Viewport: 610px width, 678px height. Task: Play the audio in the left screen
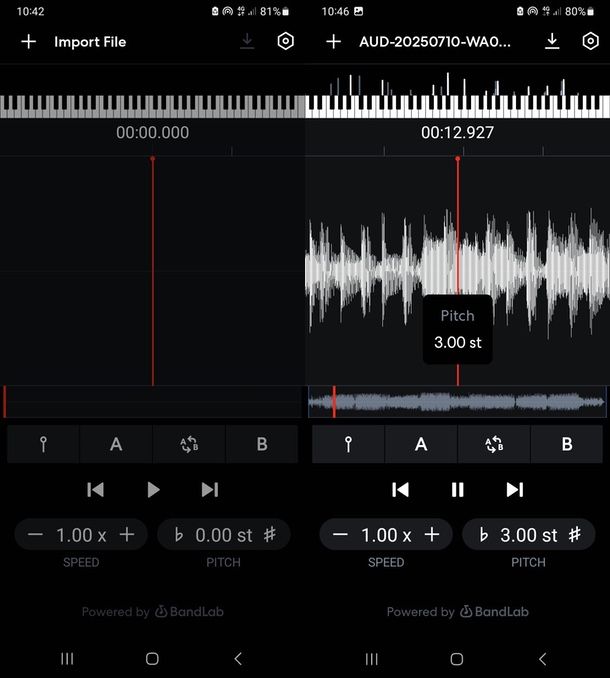[153, 490]
